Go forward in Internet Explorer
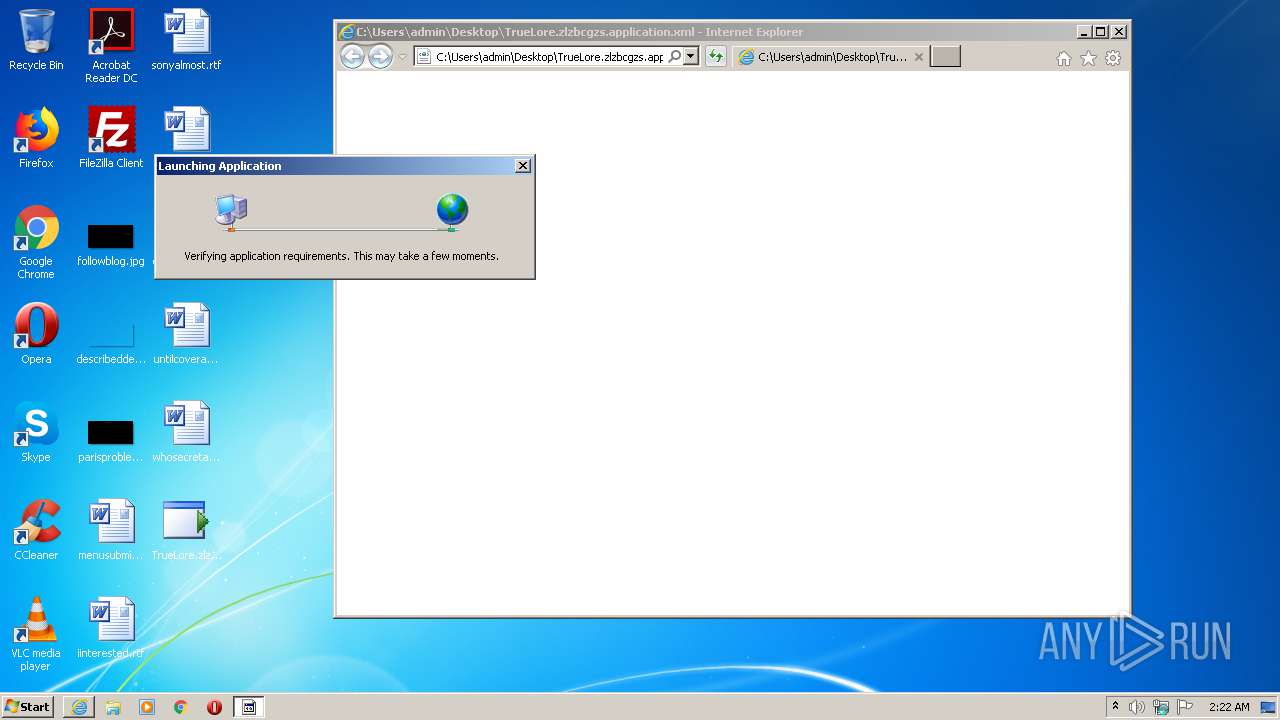The height and width of the screenshot is (720, 1280). click(x=380, y=57)
